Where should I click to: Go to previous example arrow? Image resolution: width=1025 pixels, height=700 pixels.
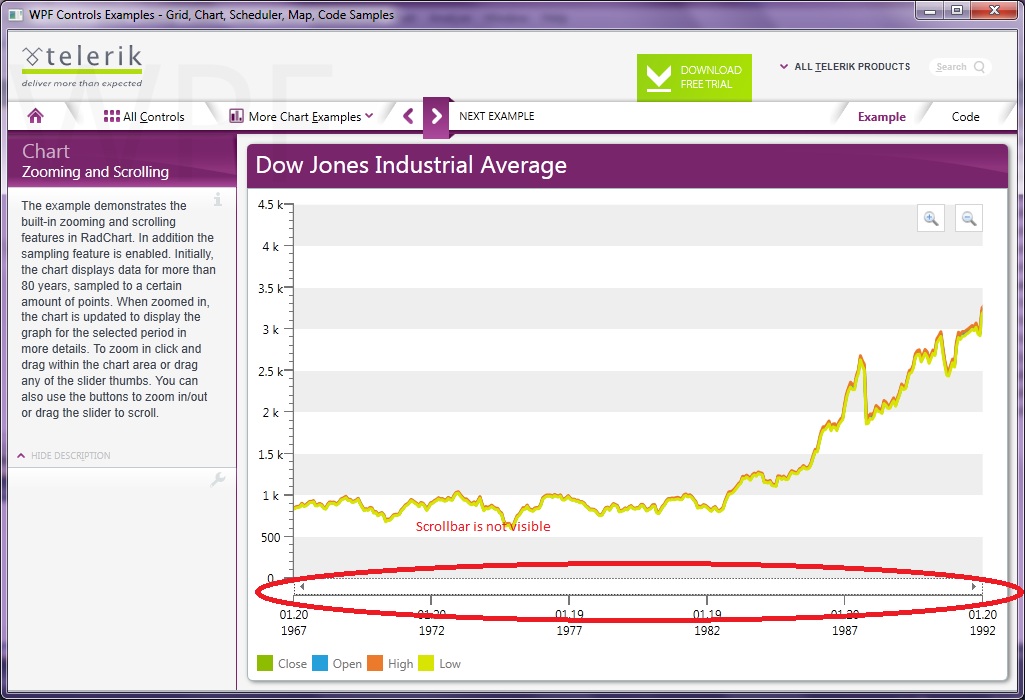pos(408,116)
